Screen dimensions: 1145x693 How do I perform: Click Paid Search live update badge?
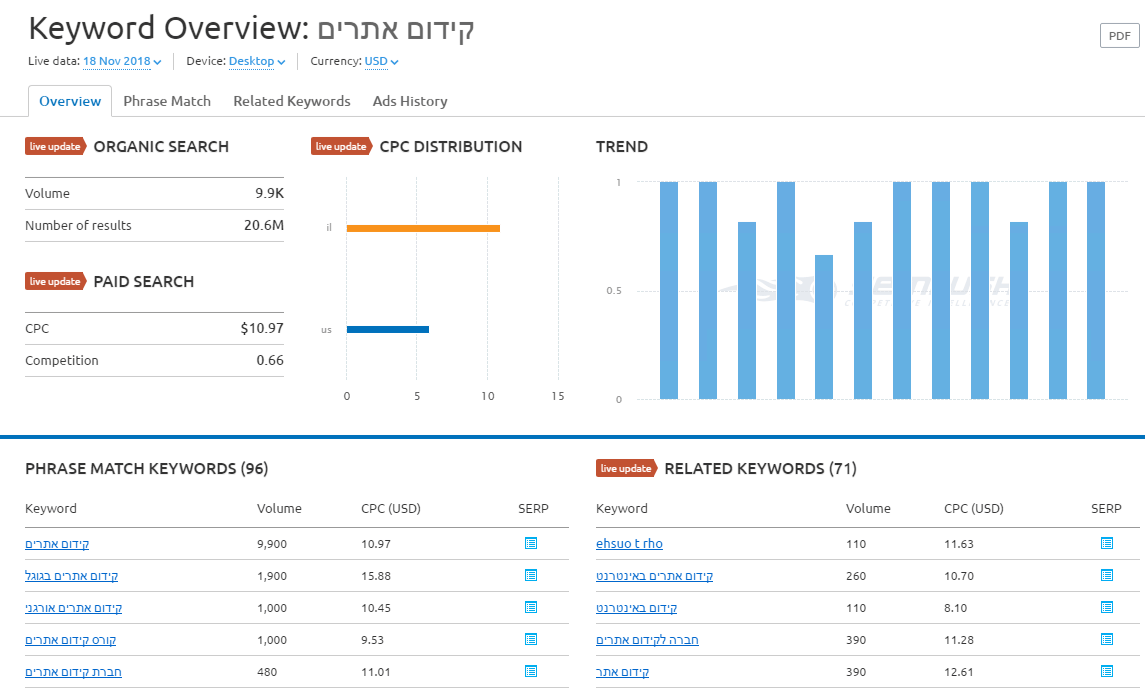(55, 282)
